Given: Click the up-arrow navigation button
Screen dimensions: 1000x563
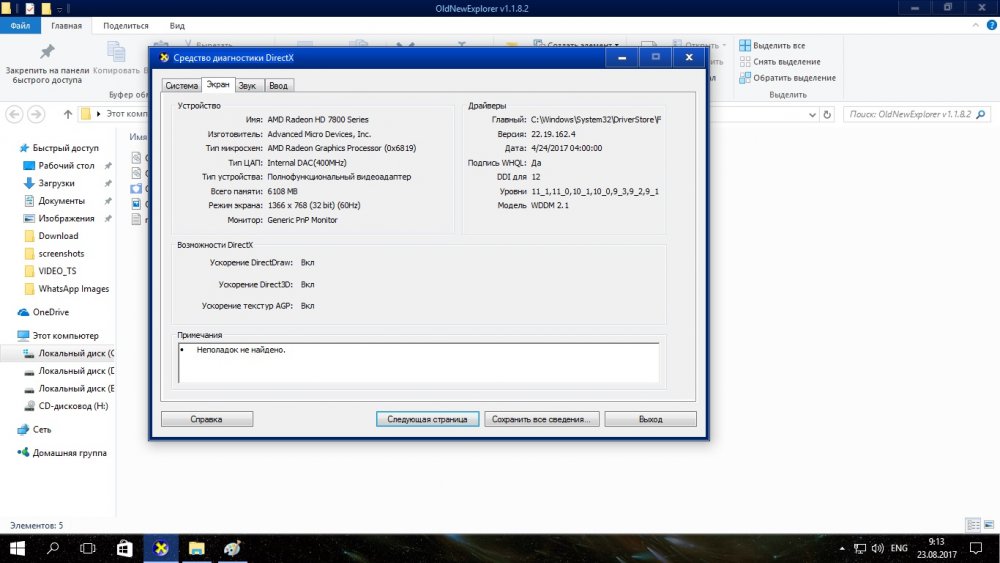Looking at the screenshot, I should tap(67, 114).
